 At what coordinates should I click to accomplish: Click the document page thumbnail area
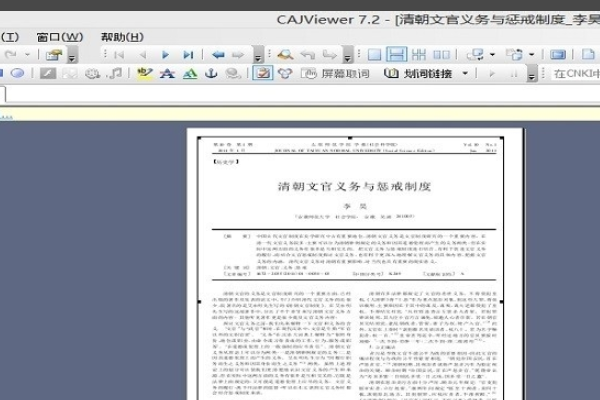tap(355, 264)
